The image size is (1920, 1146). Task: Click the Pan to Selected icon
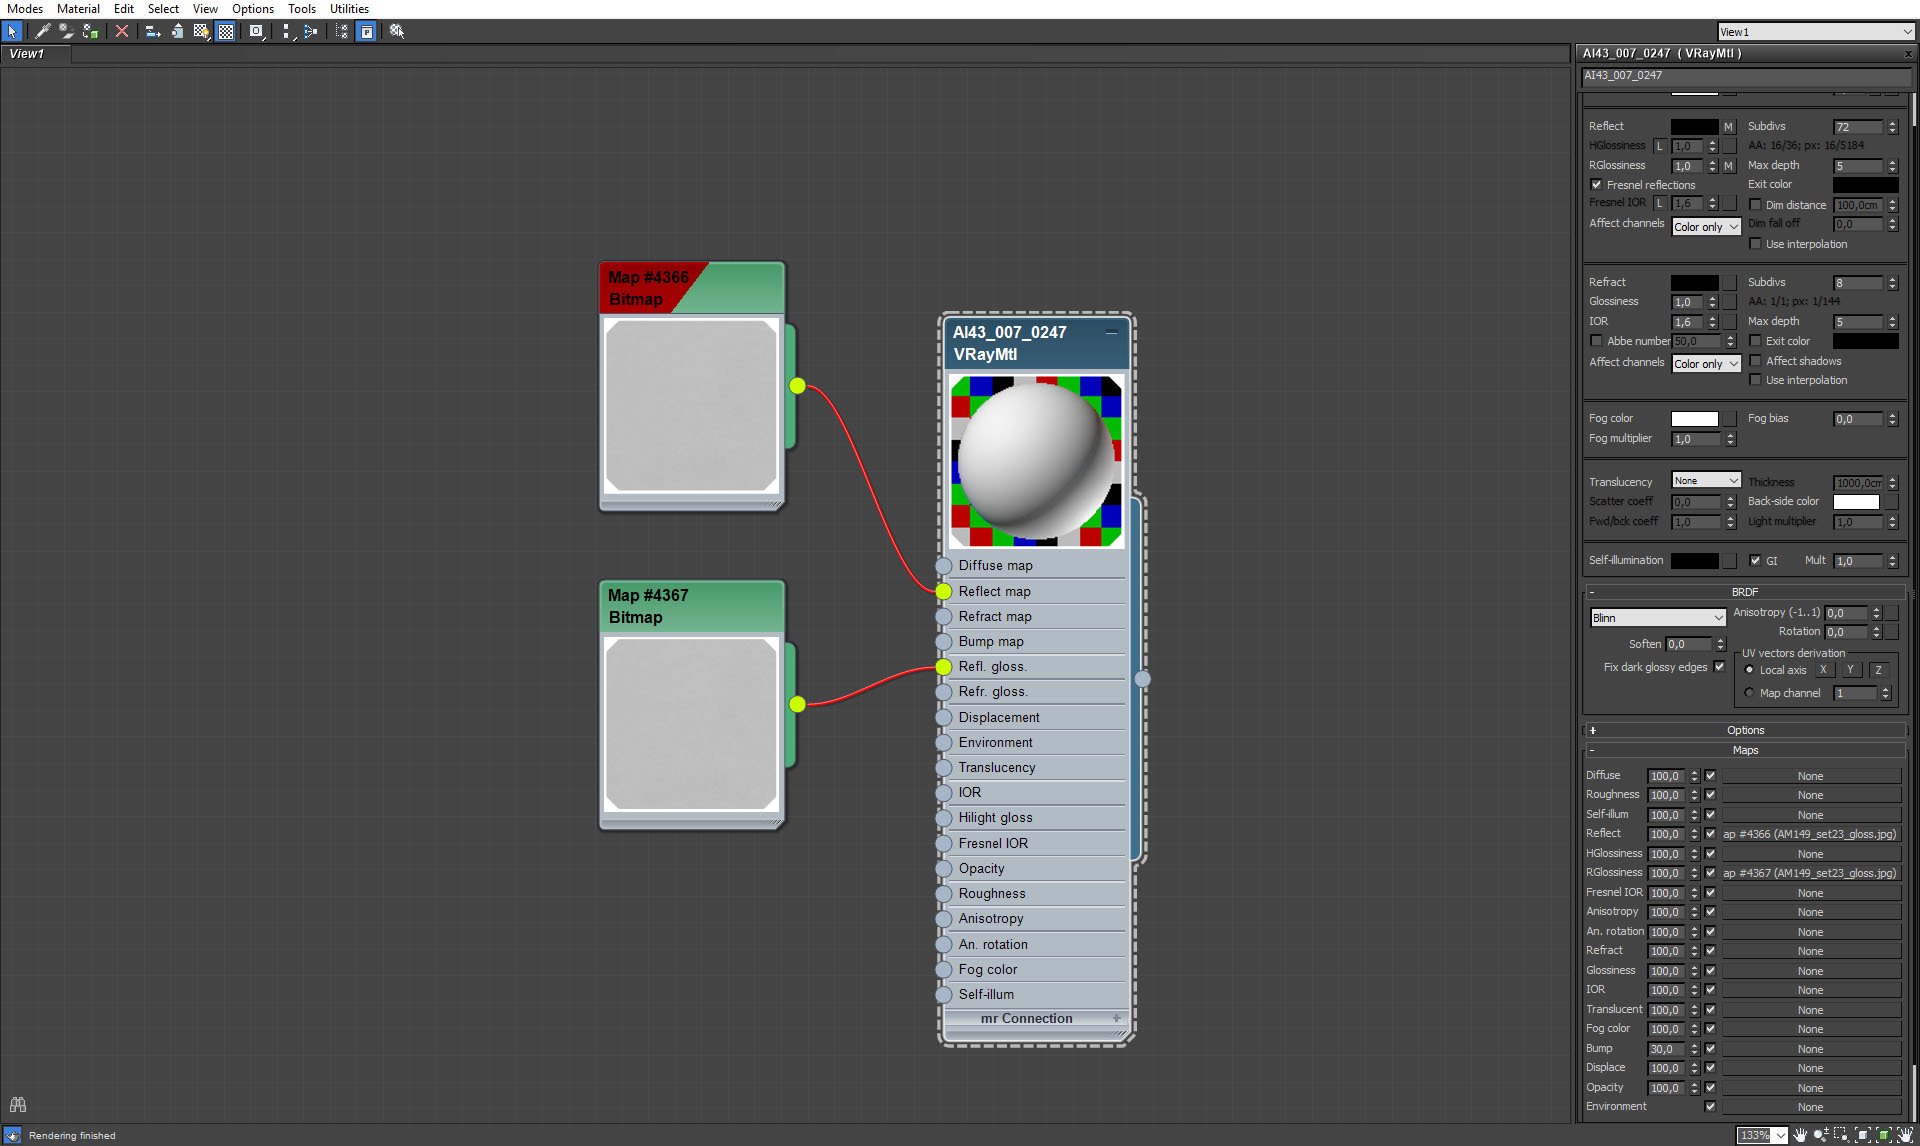pyautogui.click(x=1905, y=1135)
